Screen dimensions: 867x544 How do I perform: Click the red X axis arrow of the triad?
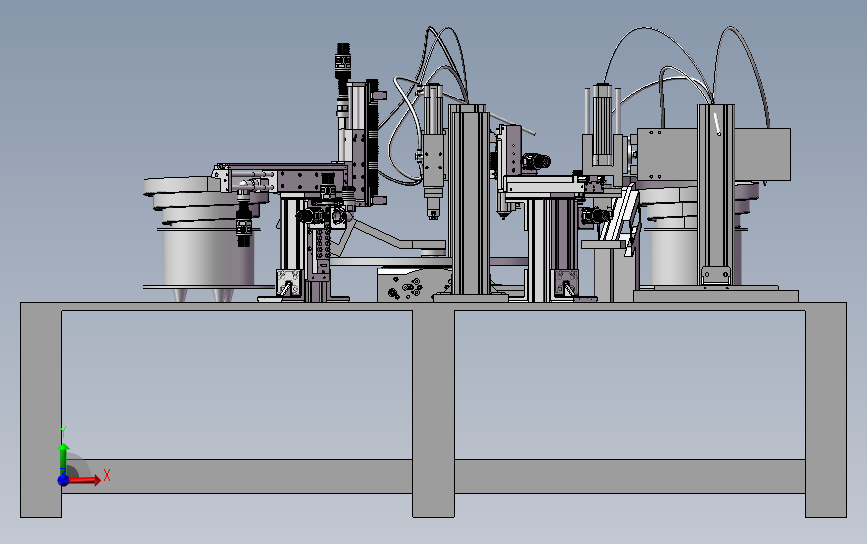86,480
